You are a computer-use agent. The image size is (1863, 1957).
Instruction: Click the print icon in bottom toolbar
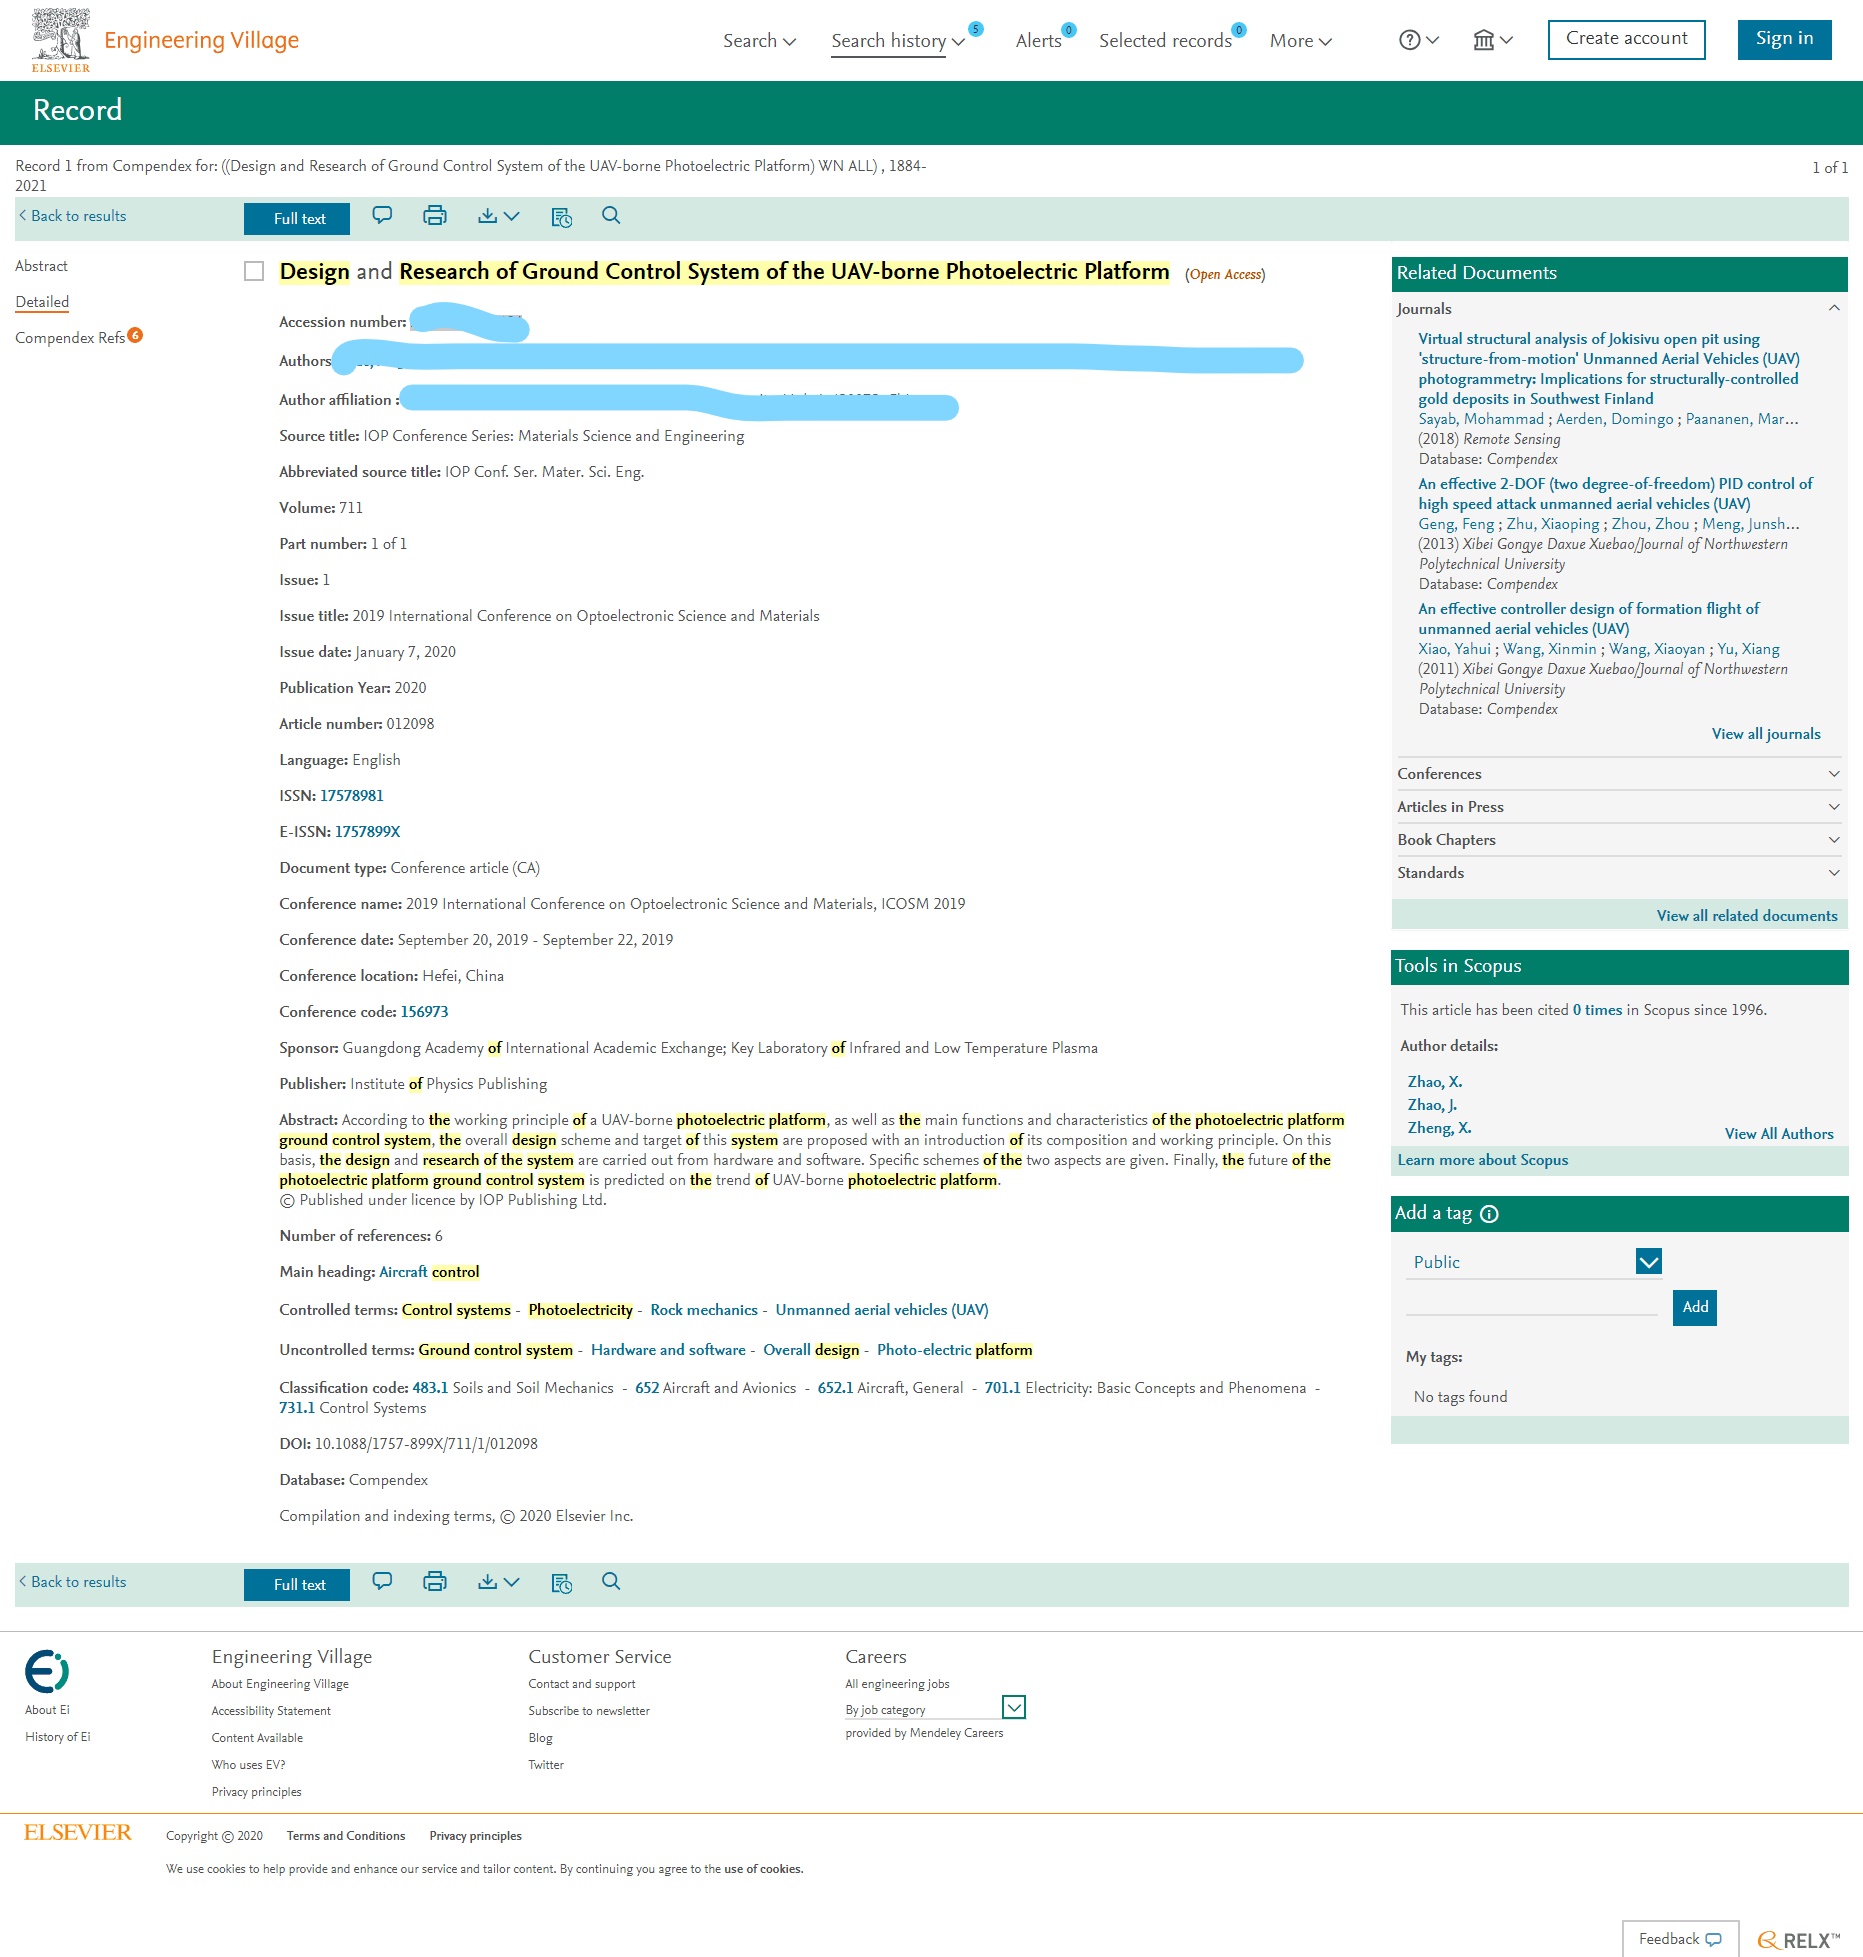[434, 1582]
